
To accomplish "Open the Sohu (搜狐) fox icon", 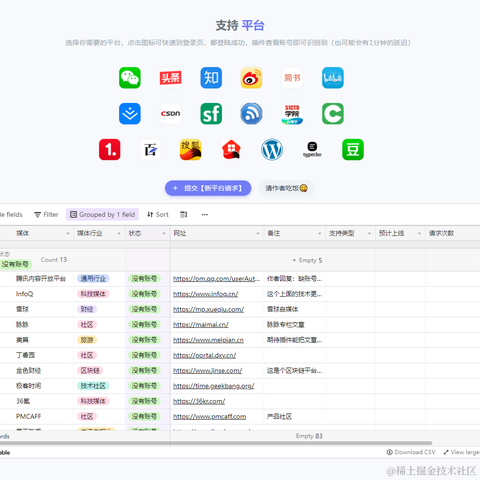I will 191,149.
